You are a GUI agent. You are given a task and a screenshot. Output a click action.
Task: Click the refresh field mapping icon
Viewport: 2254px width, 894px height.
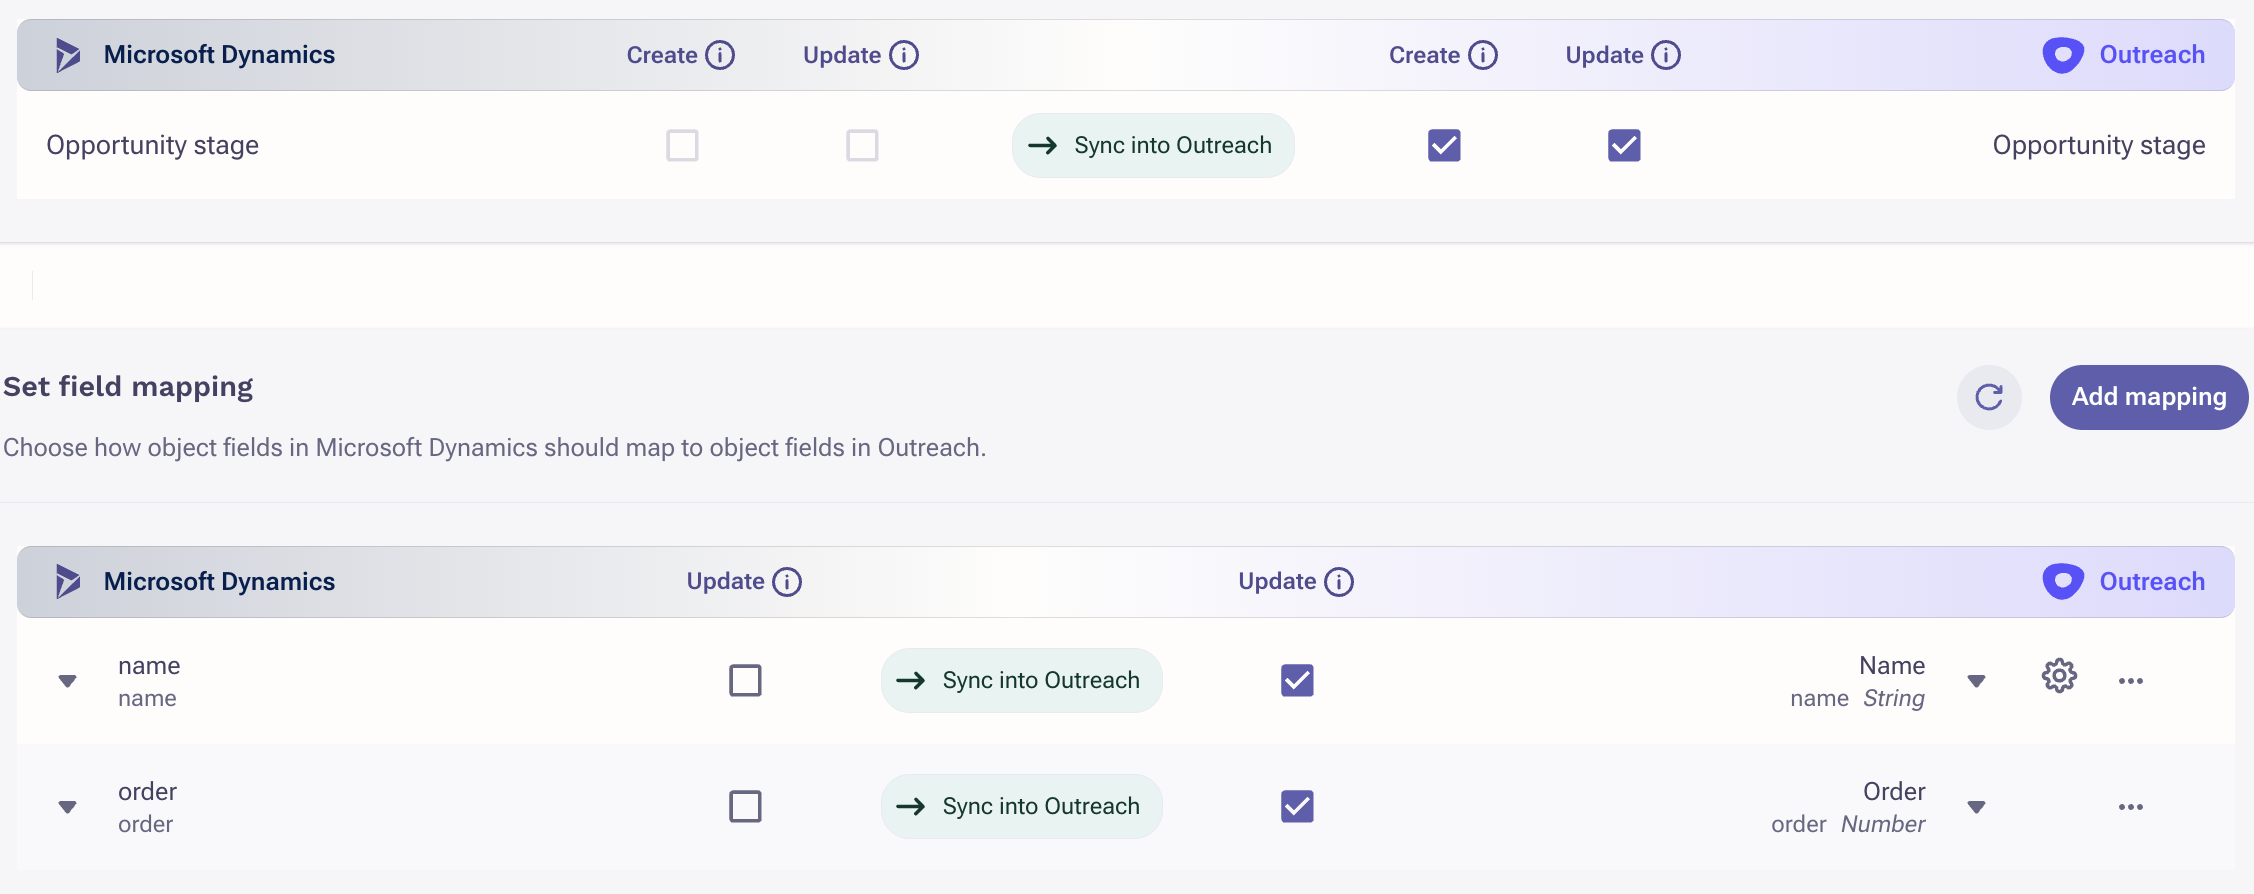pyautogui.click(x=1989, y=397)
